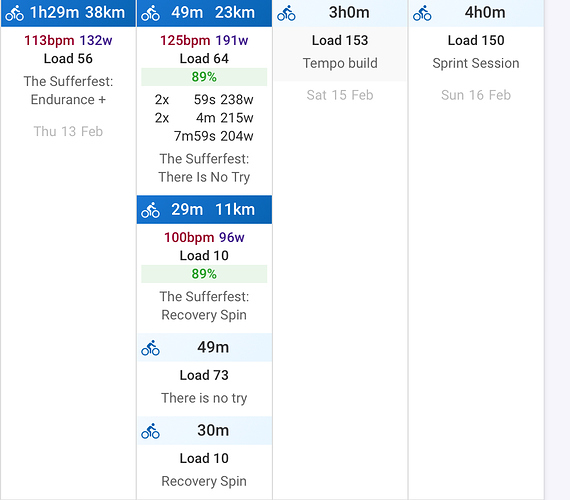Click bike icon on planned 30m workout
The width and height of the screenshot is (570, 500).
tap(150, 431)
